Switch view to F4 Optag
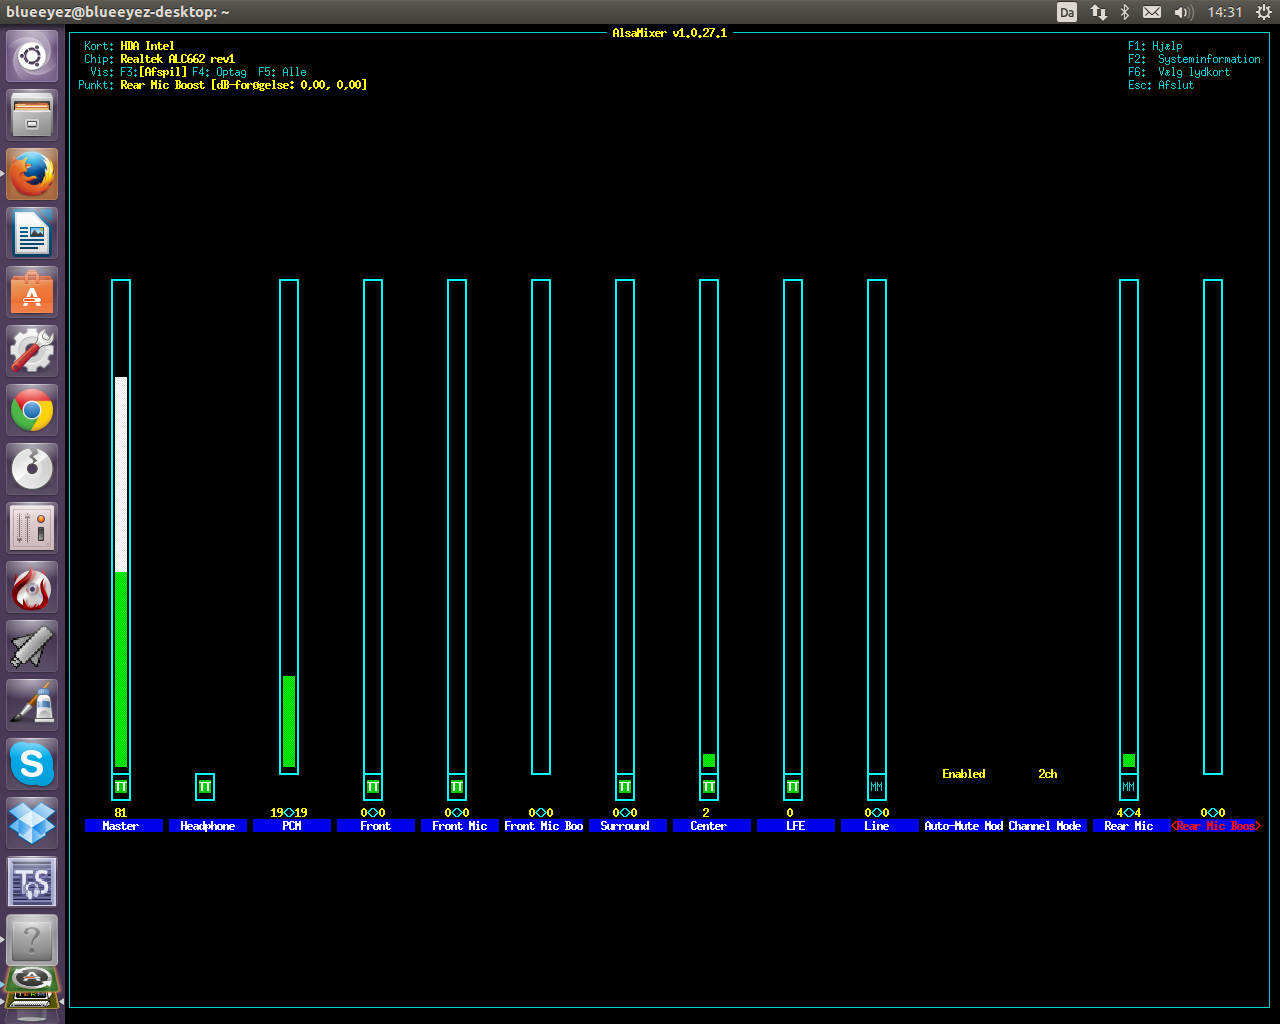This screenshot has width=1280, height=1024. coord(220,72)
